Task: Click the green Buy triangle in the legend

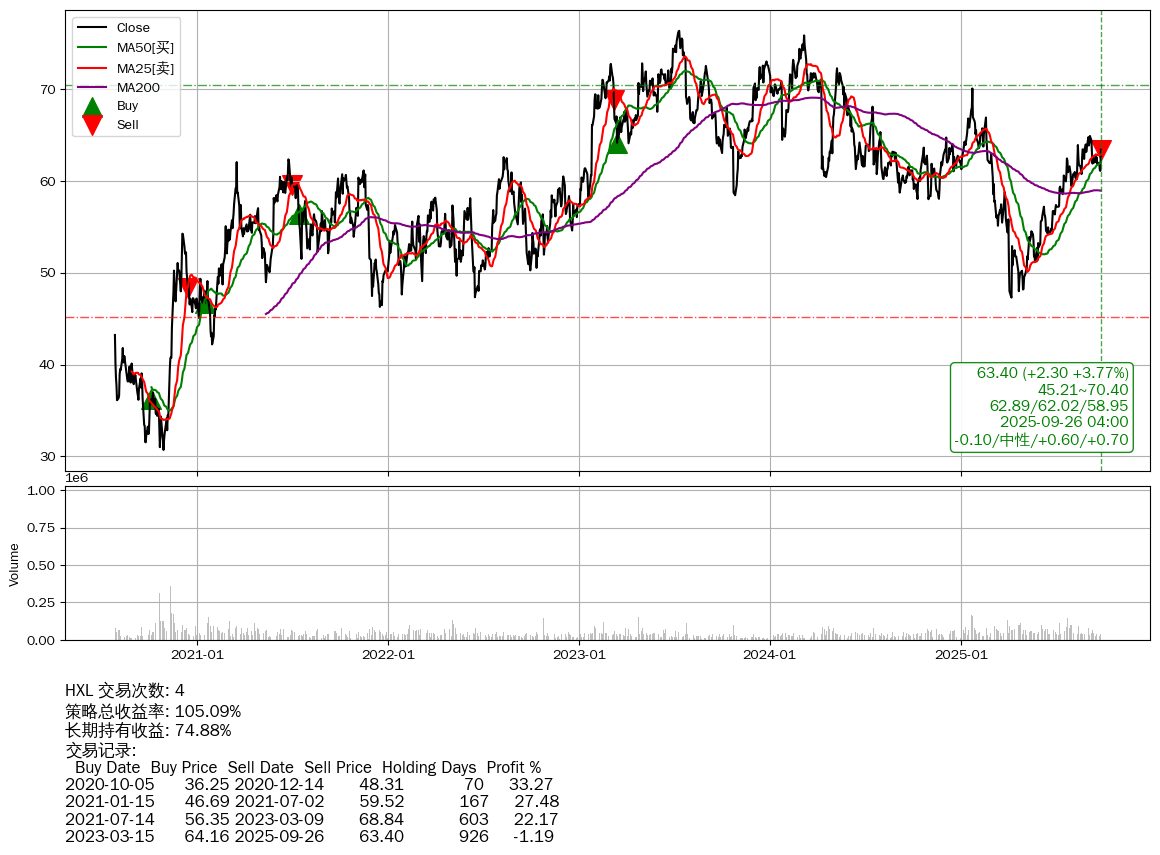Action: click(x=92, y=106)
